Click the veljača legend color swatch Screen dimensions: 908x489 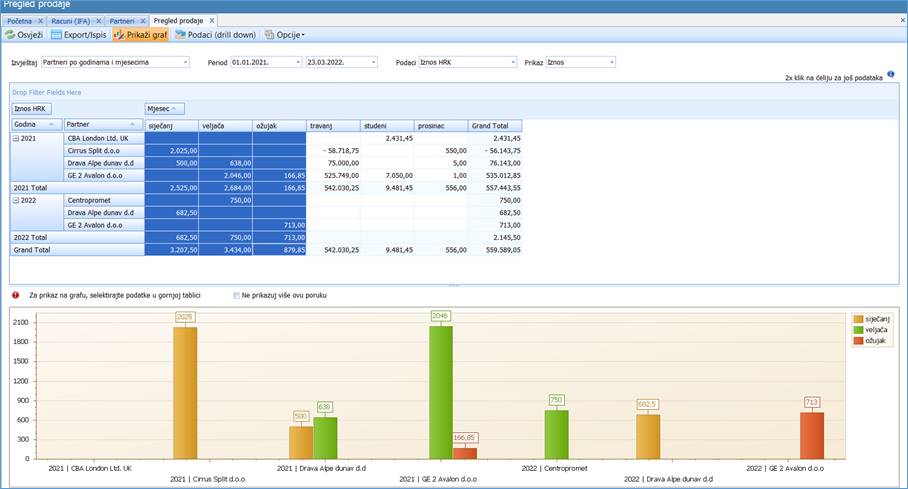tap(858, 330)
